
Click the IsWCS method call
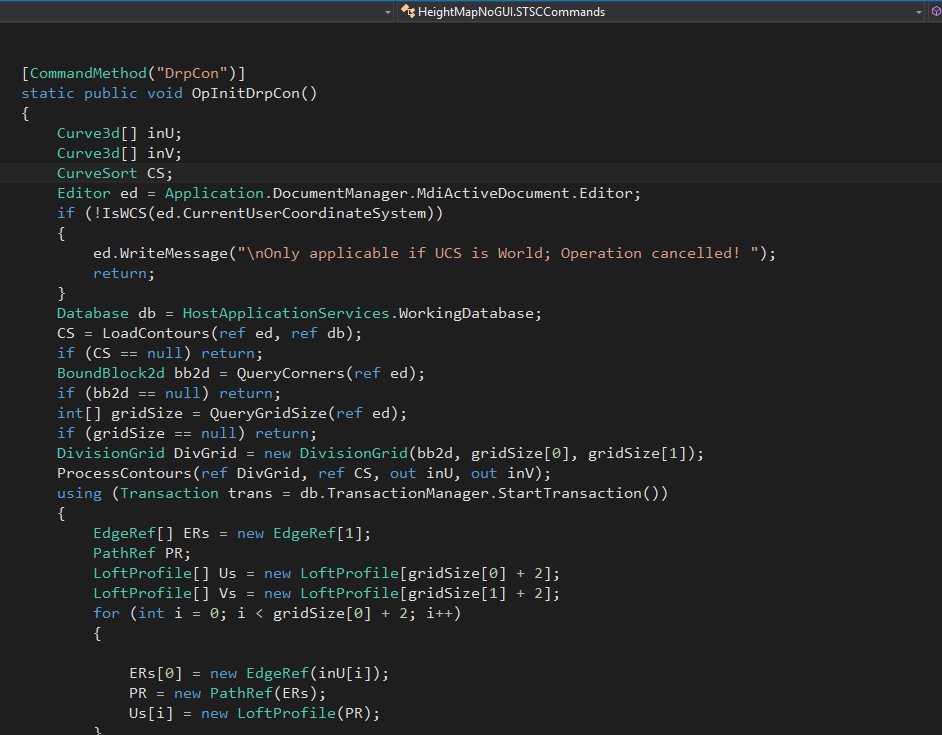tap(124, 213)
